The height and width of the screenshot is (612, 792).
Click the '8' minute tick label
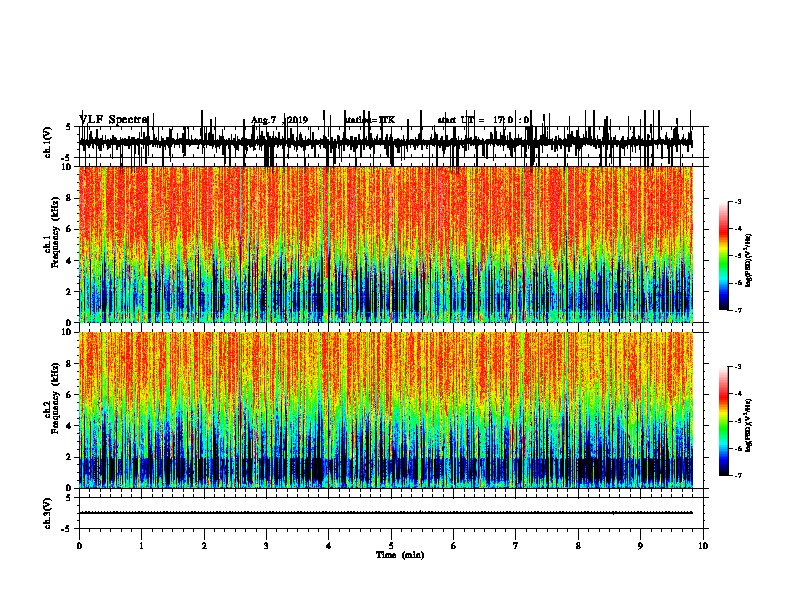578,546
